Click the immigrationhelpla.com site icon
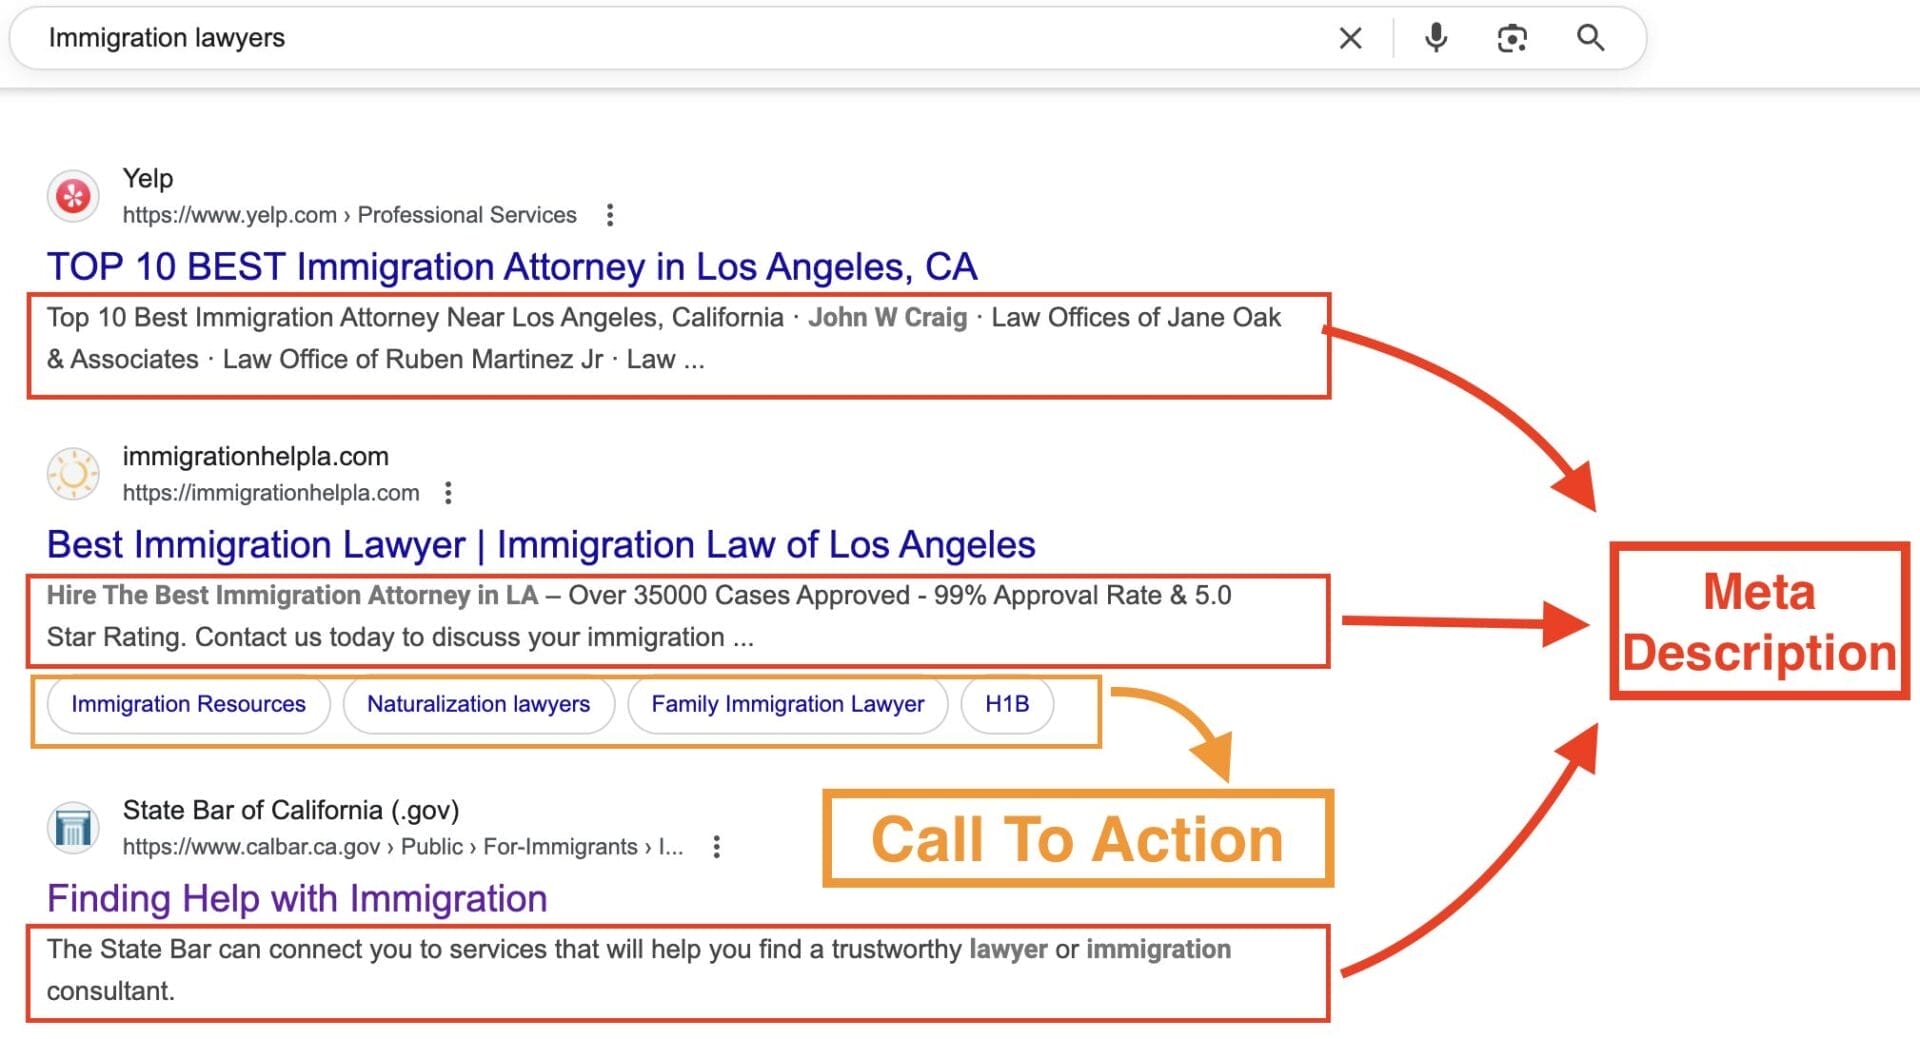1920x1039 pixels. click(73, 473)
